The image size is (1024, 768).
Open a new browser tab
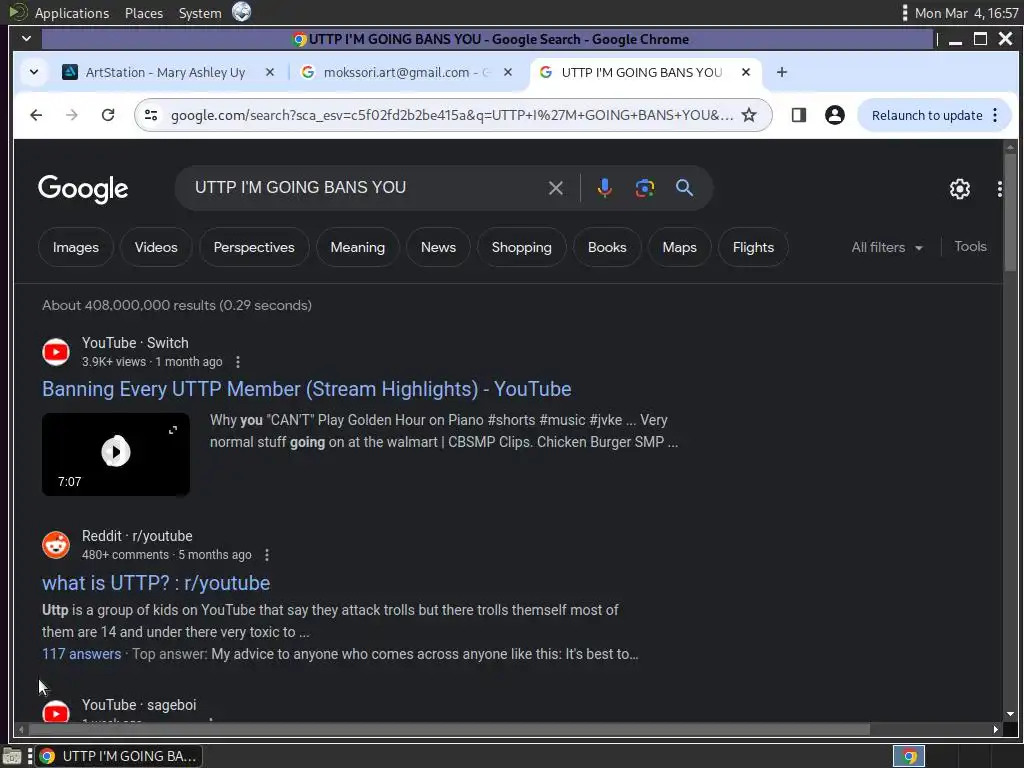tap(782, 72)
